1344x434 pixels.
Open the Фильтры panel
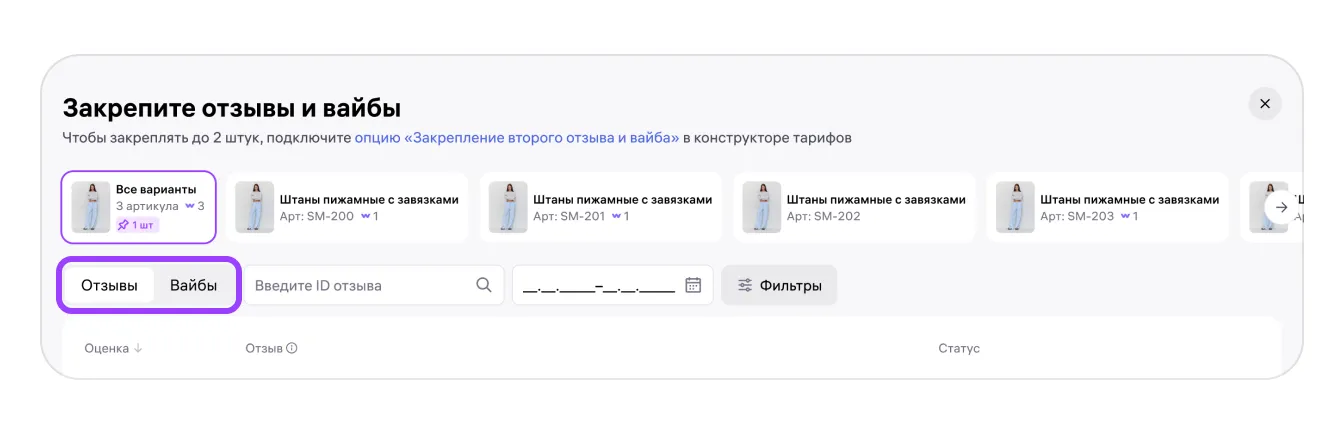[x=779, y=285]
